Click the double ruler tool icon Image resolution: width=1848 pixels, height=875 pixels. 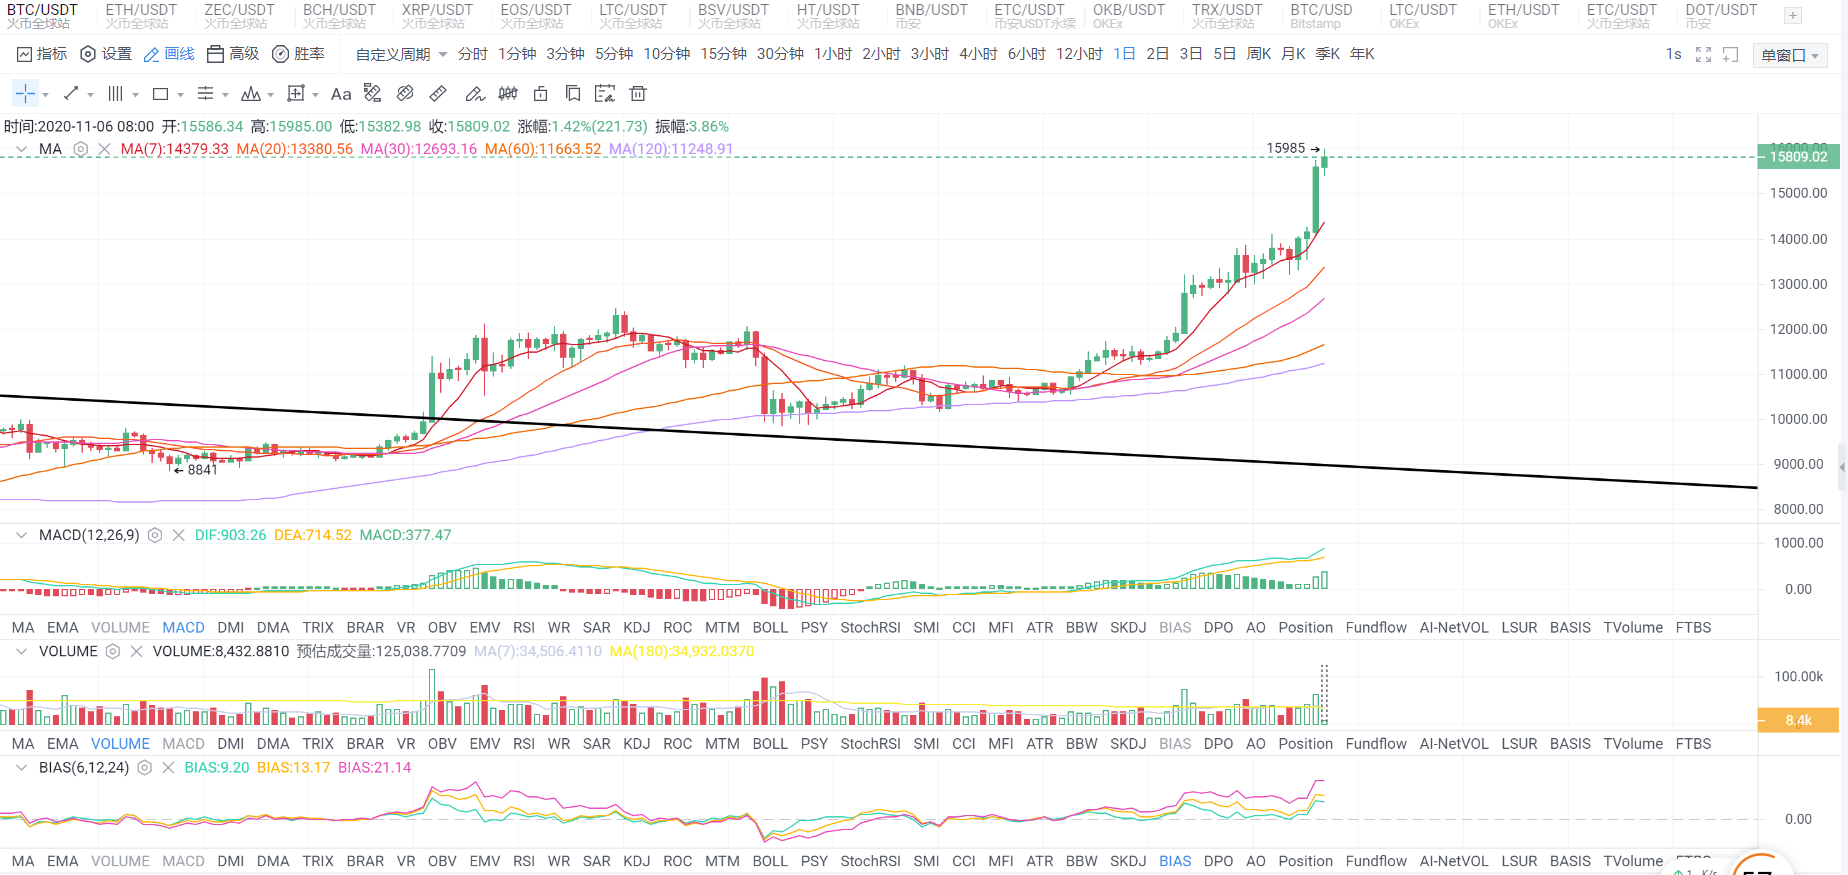[x=405, y=94]
